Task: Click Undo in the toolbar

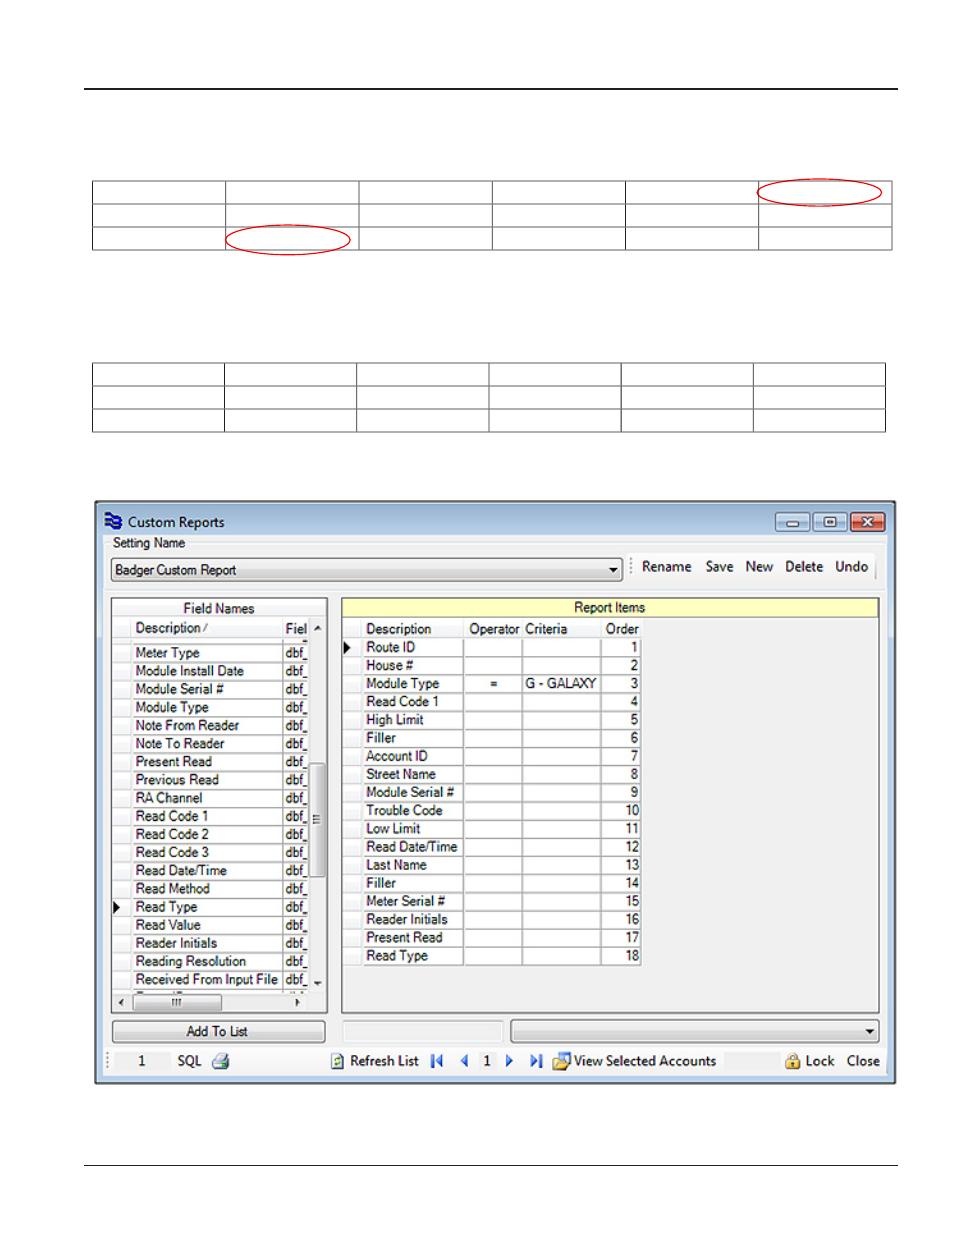Action: [852, 566]
